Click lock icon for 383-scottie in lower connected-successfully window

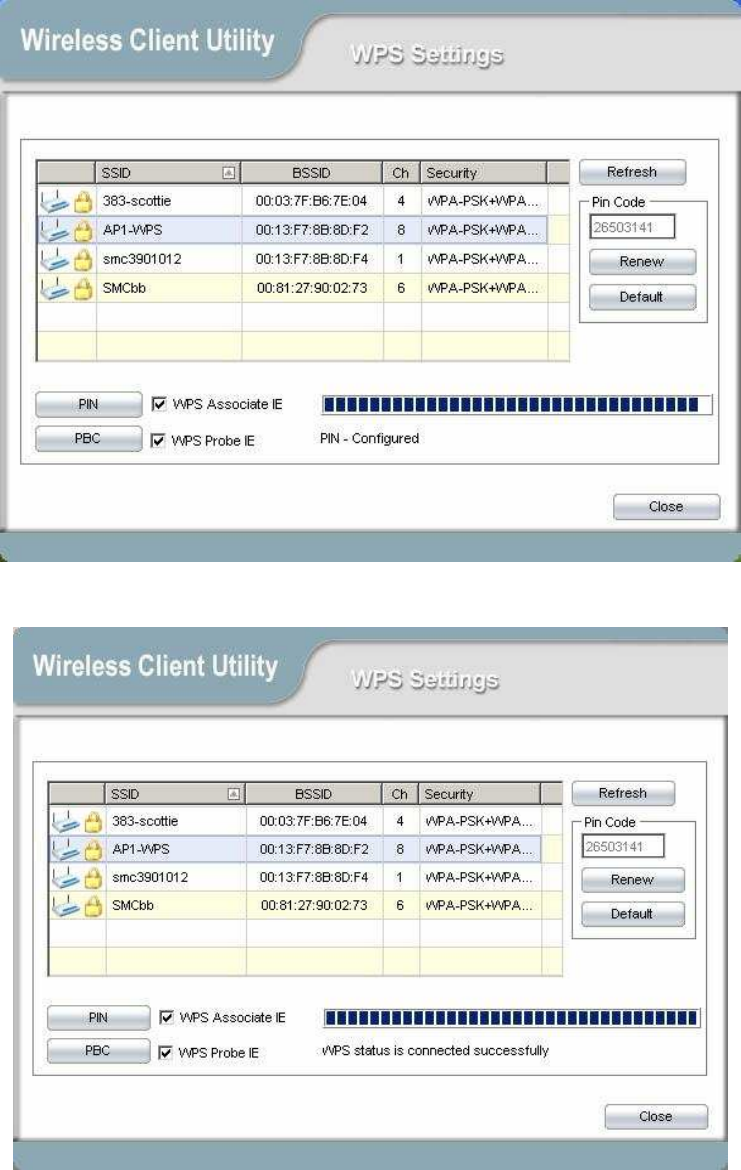93,822
